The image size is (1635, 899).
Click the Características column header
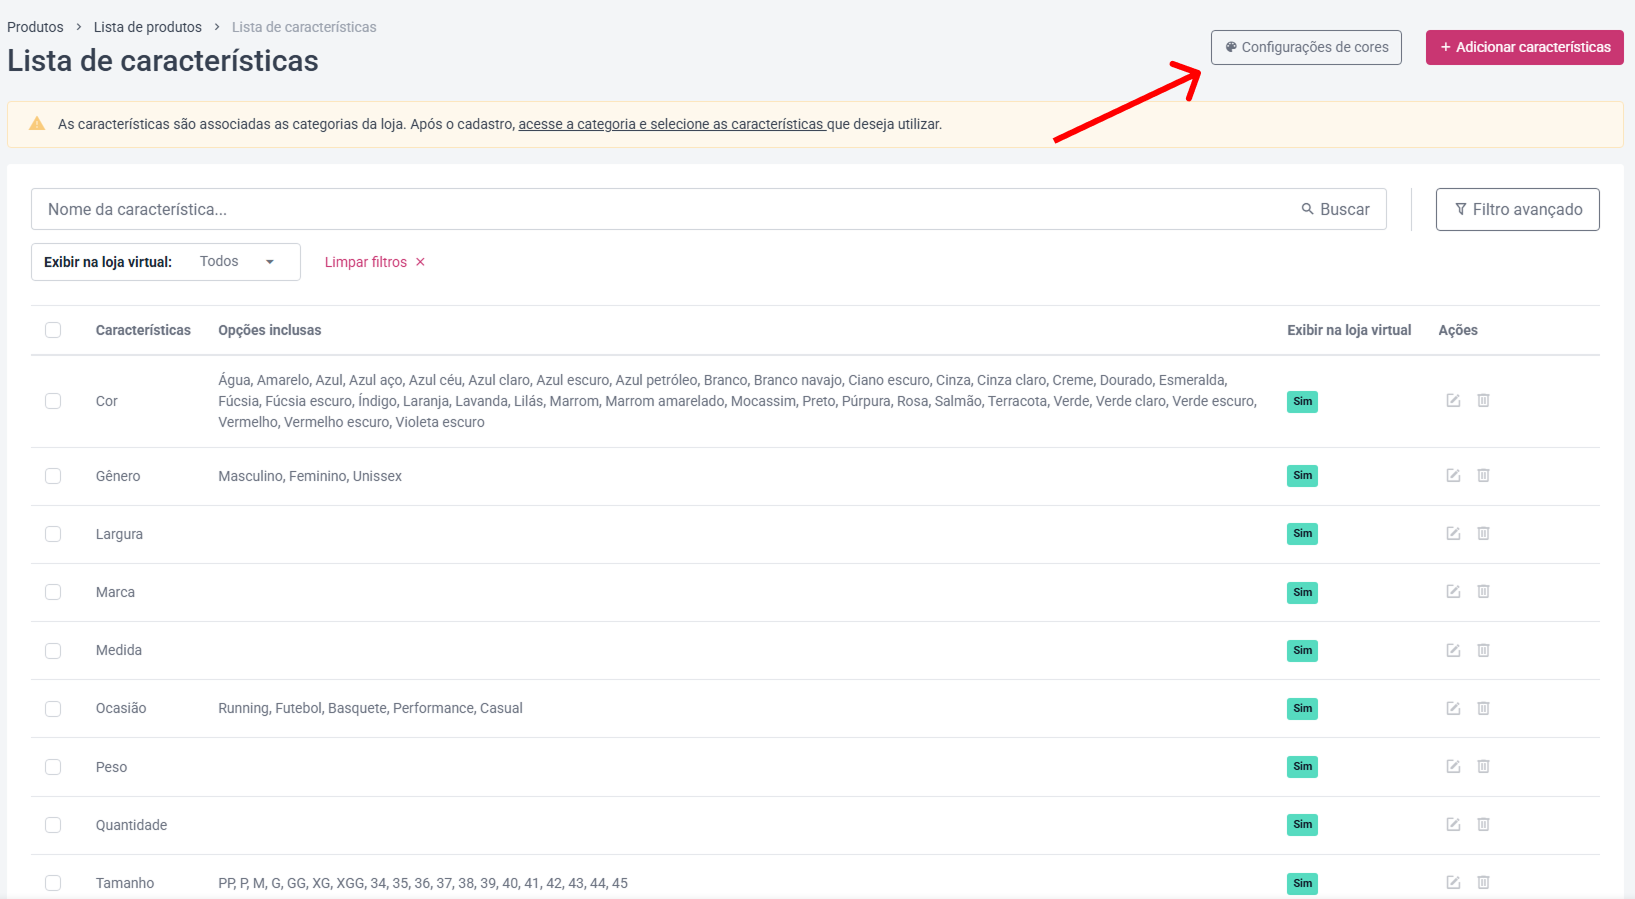click(x=143, y=330)
